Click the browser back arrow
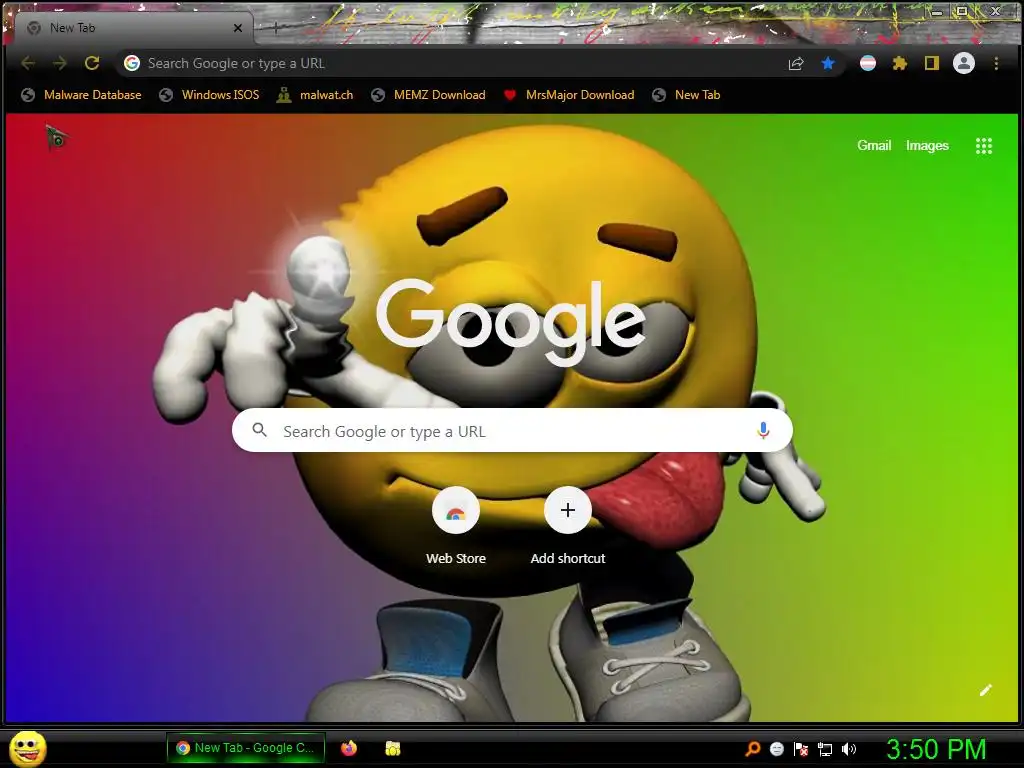Screen dimensions: 1024x768 pos(28,63)
